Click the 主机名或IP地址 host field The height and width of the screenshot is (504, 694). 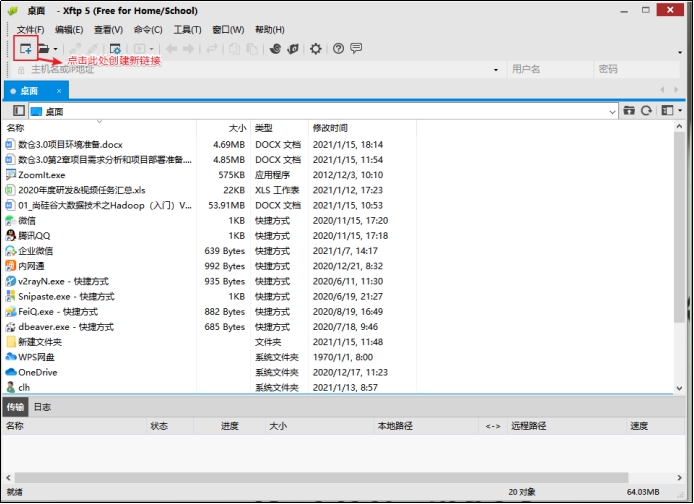coord(259,69)
